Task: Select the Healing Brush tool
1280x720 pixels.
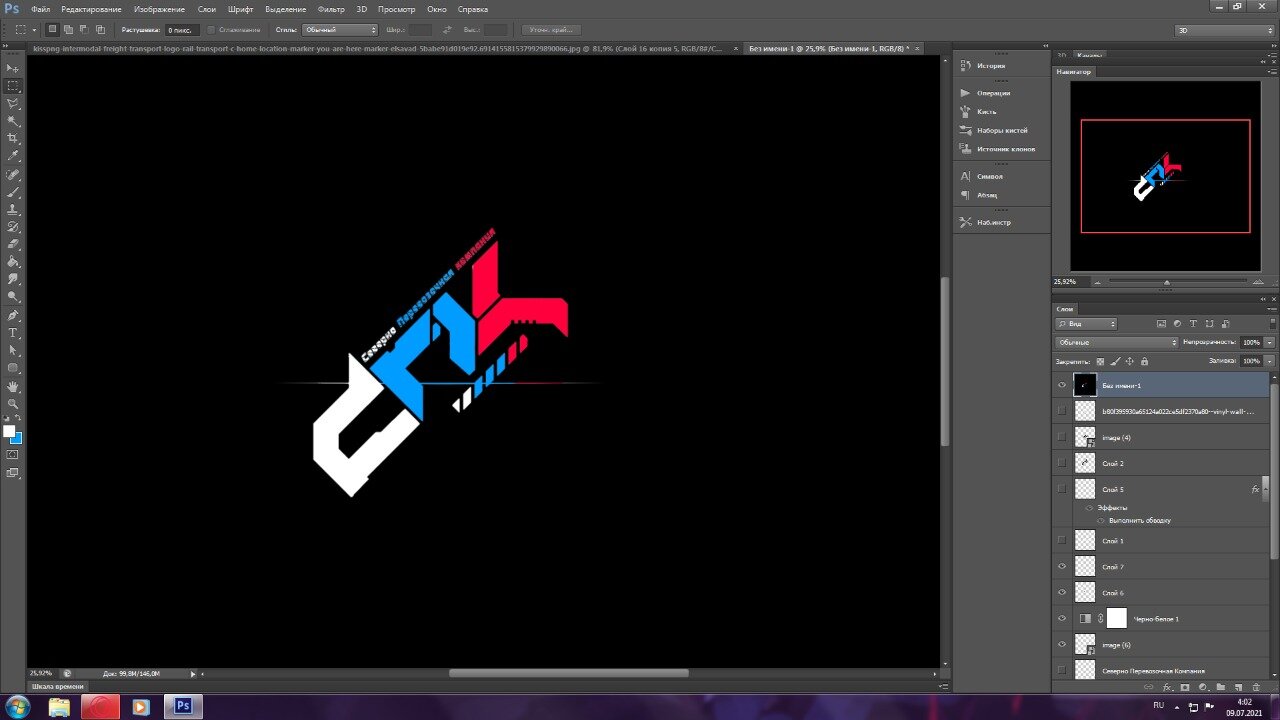Action: (x=13, y=175)
